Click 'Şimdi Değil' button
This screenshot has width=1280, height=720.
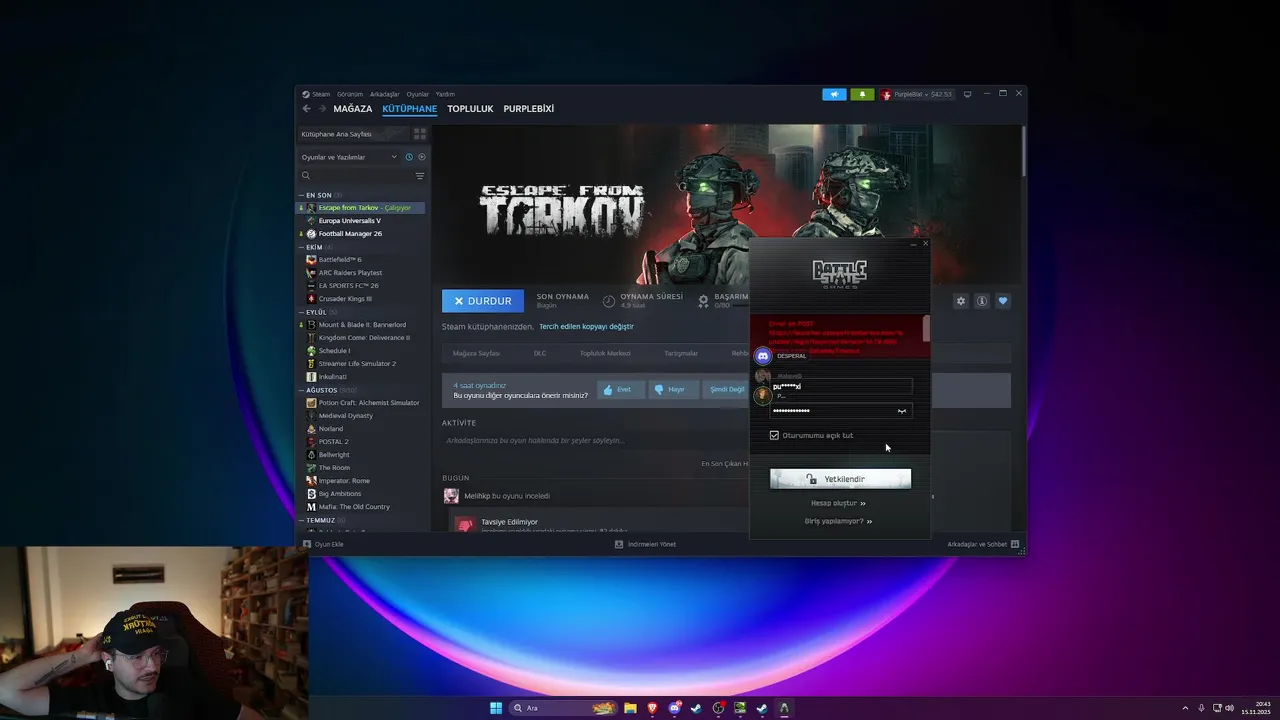pyautogui.click(x=727, y=389)
